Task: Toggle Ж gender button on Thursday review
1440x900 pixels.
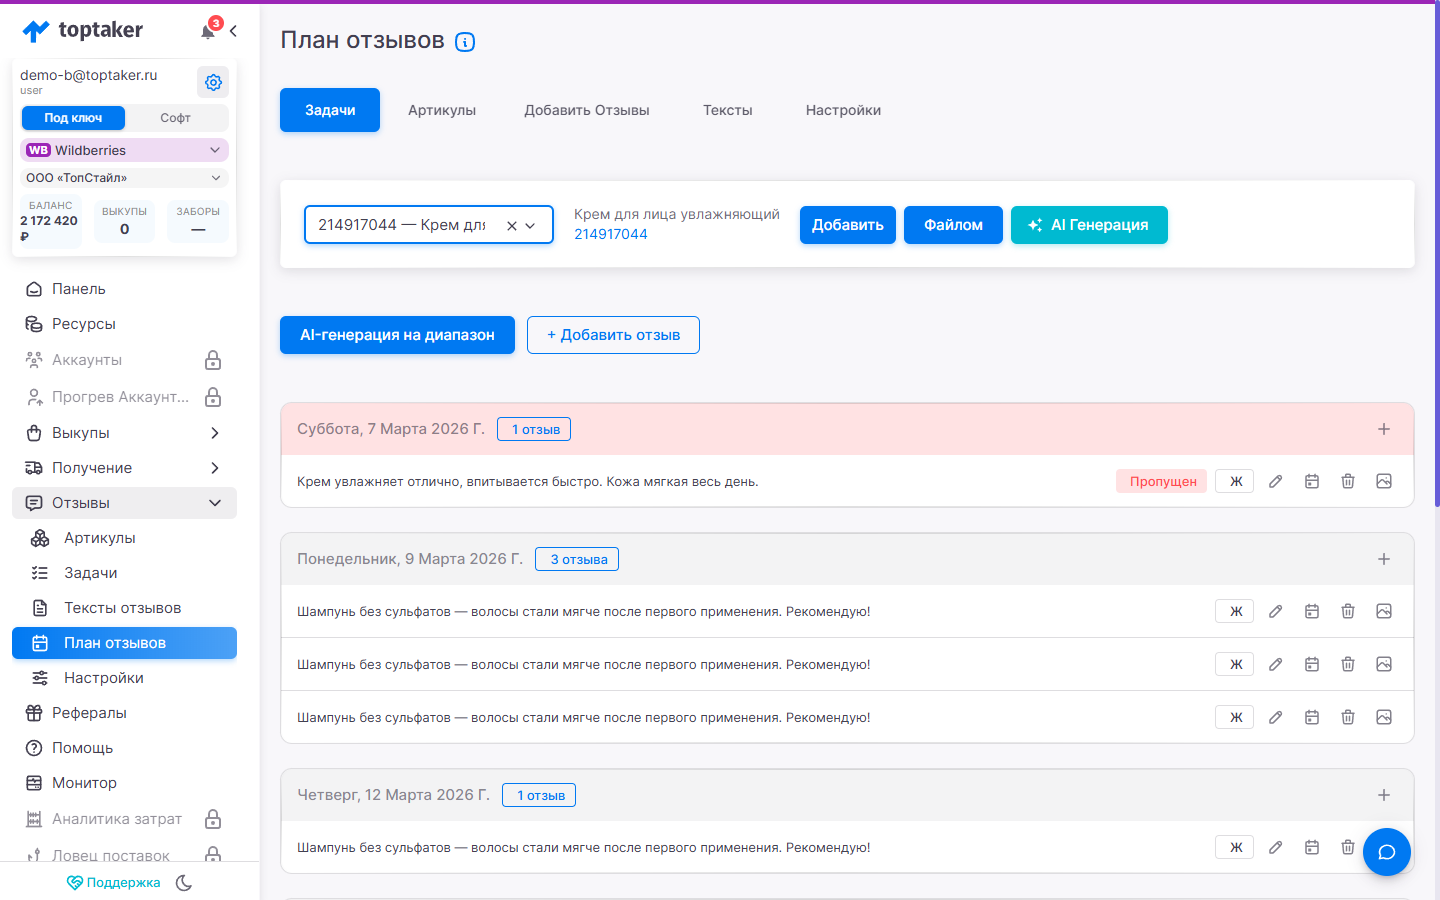Action: point(1235,847)
